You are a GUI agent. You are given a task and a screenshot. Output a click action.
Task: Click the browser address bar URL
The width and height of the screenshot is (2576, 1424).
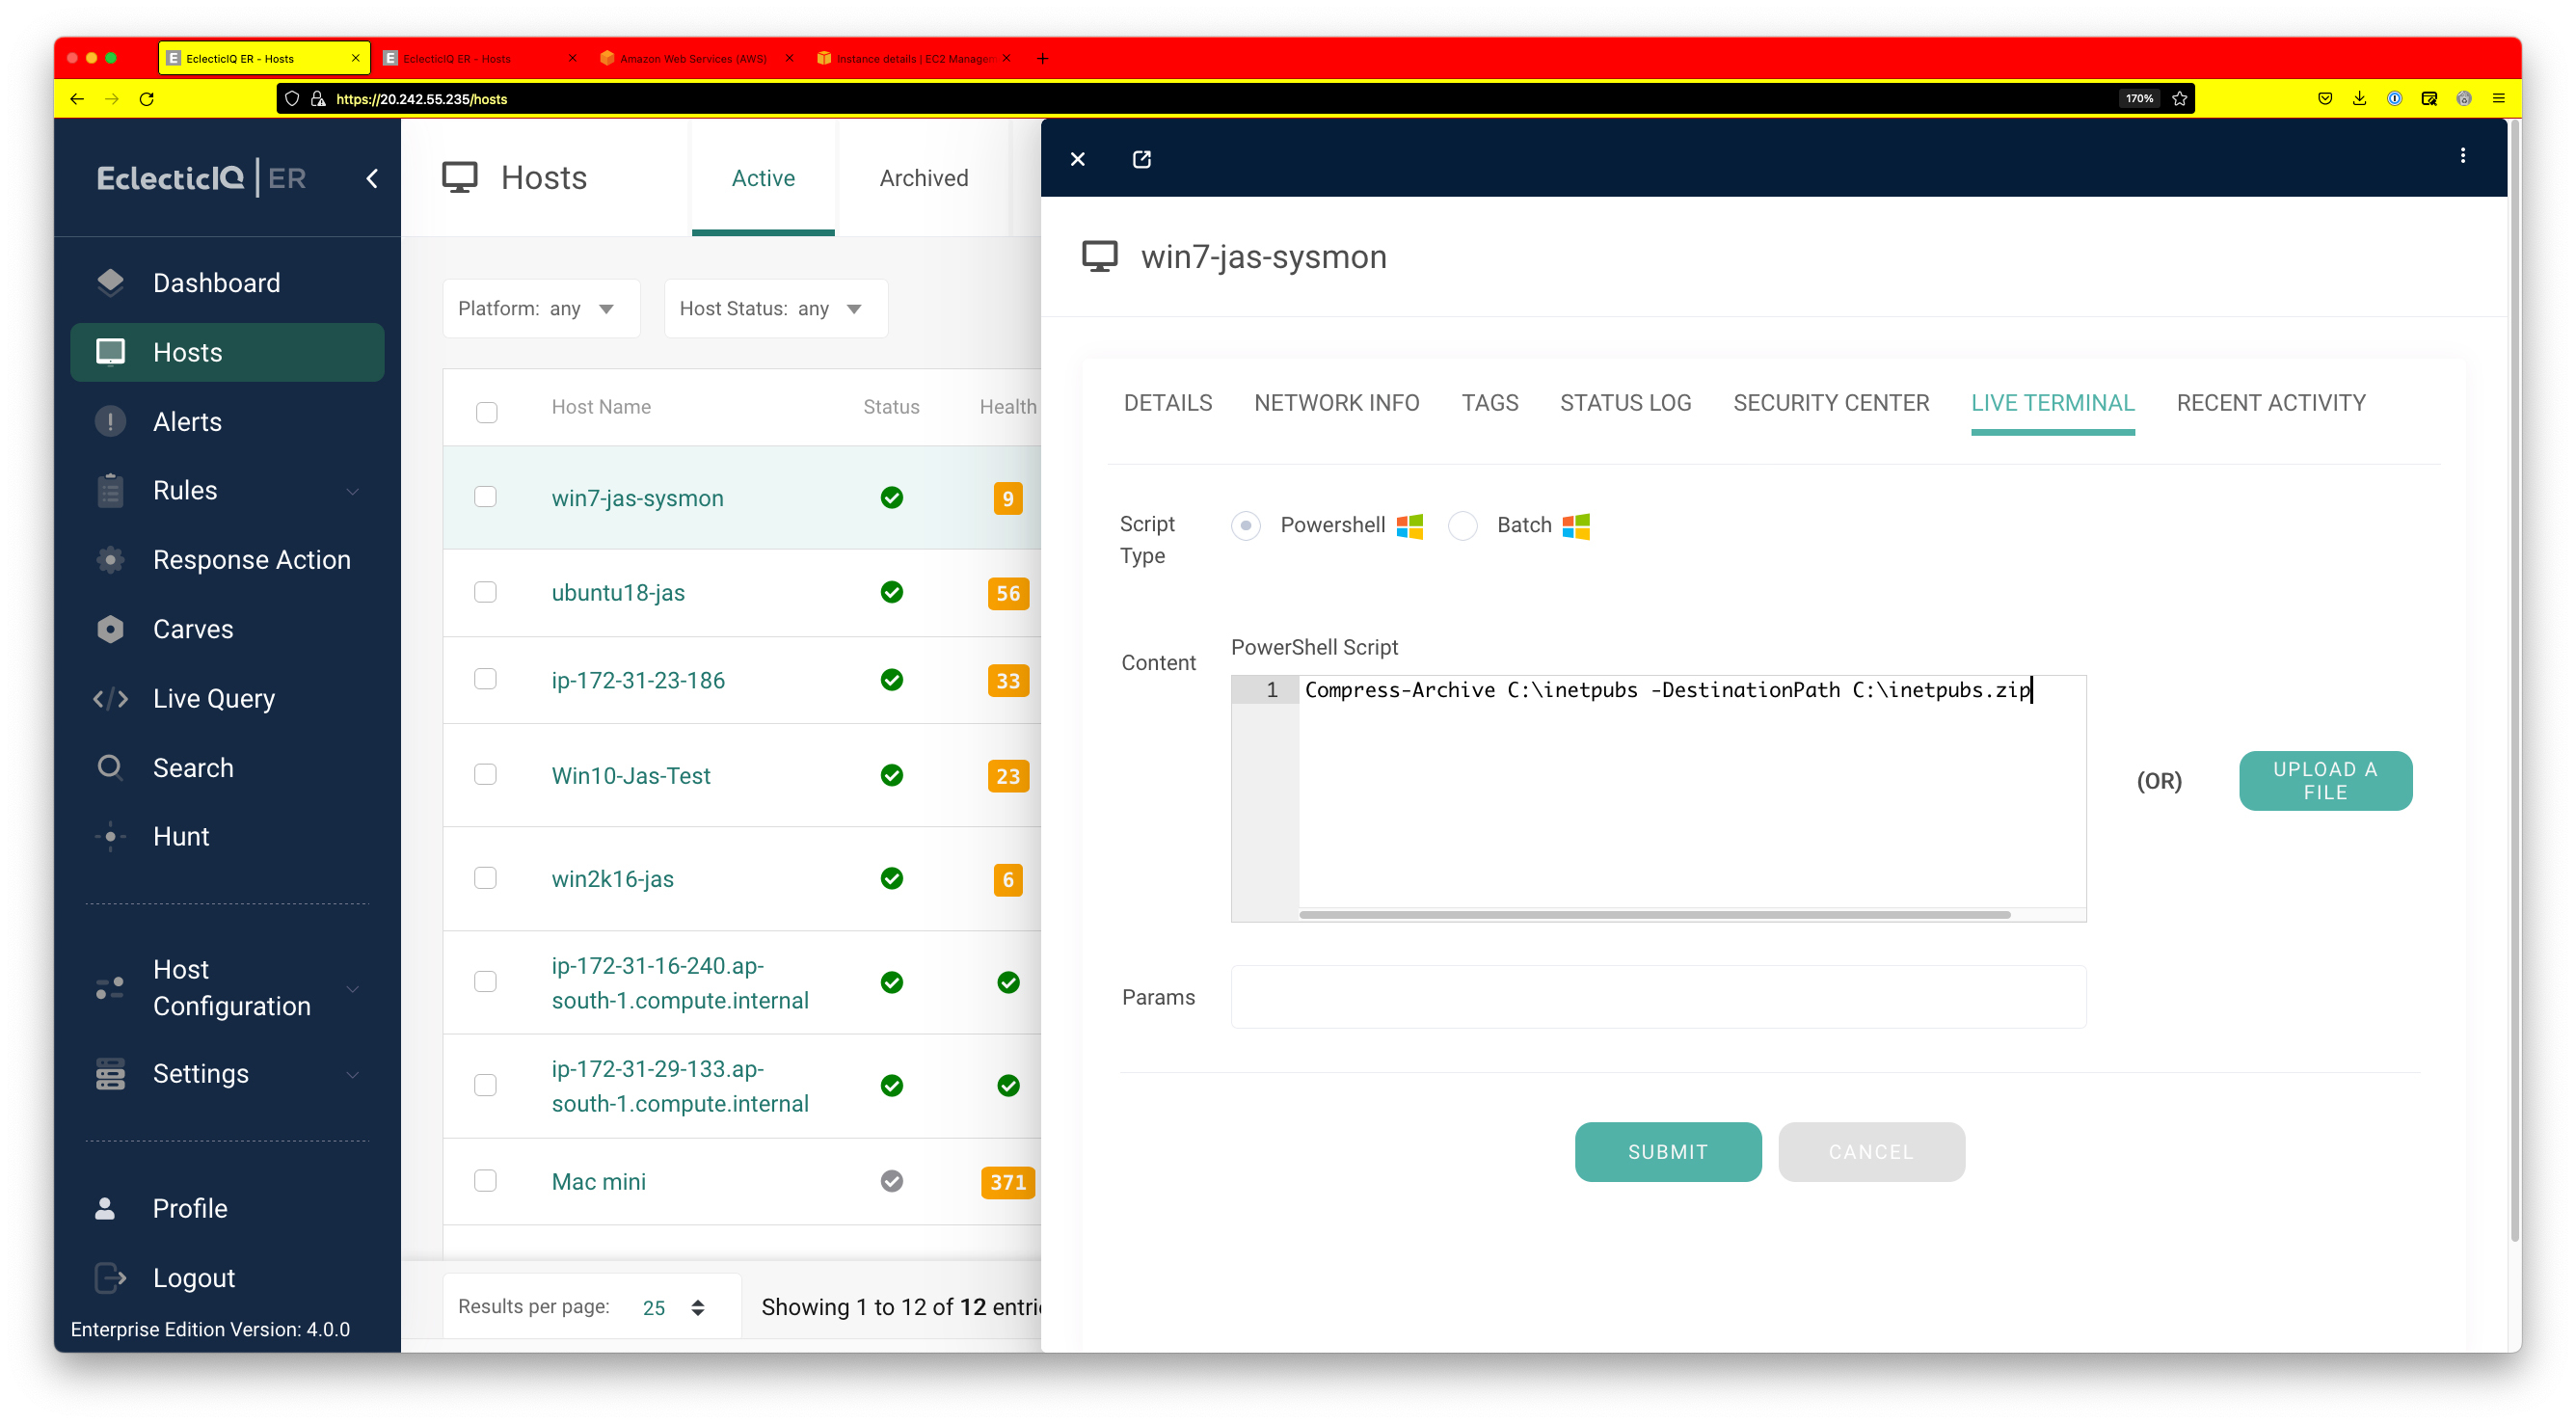(421, 99)
